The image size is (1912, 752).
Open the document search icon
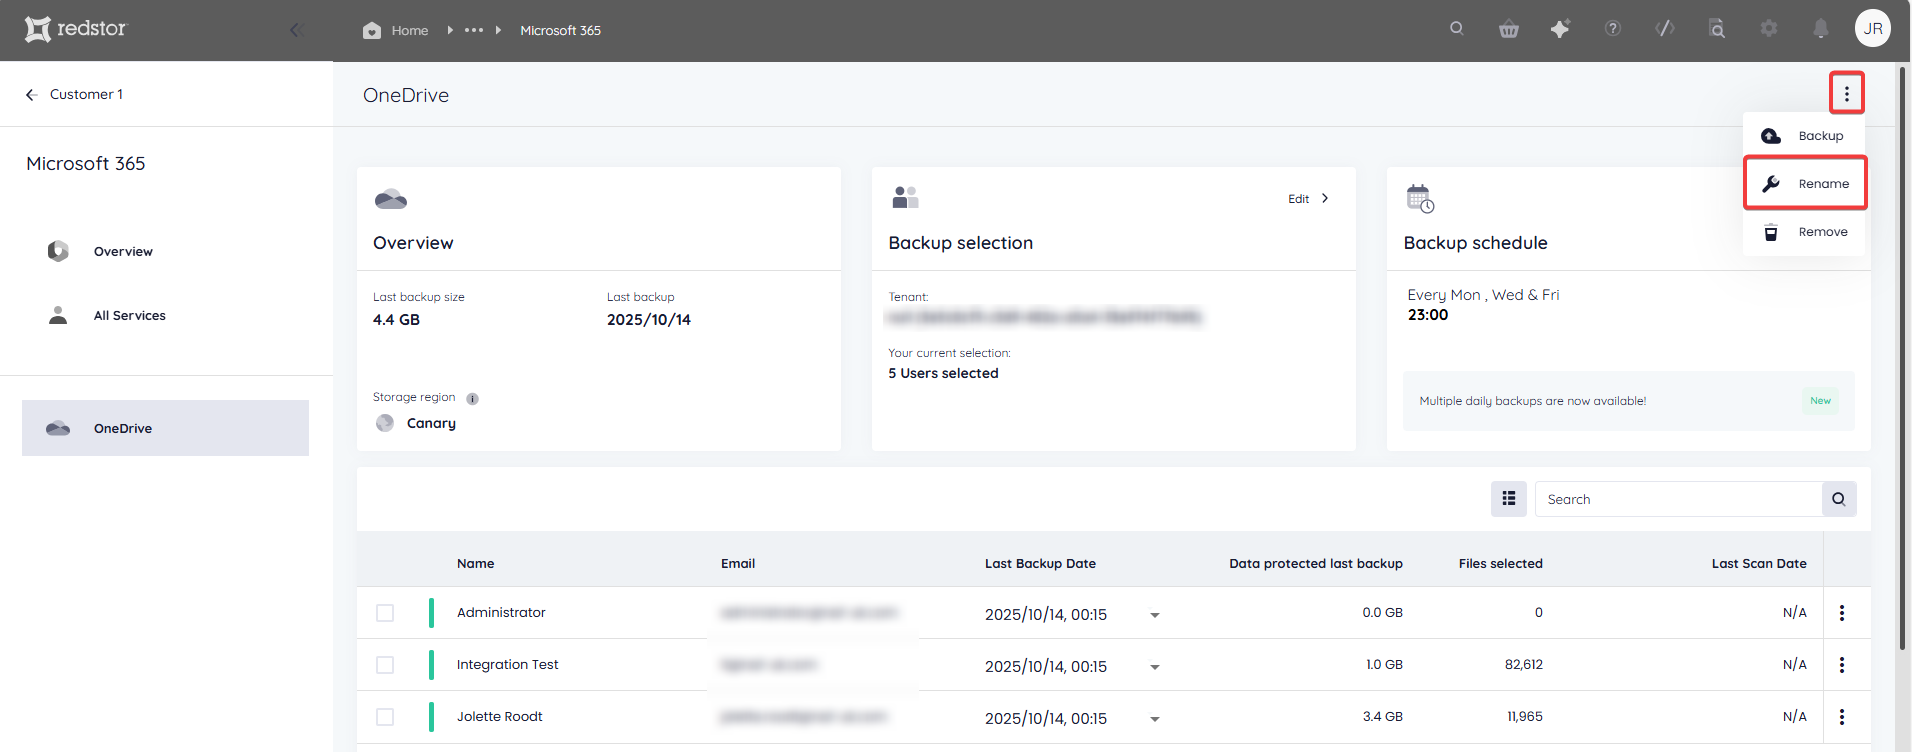[x=1717, y=28]
